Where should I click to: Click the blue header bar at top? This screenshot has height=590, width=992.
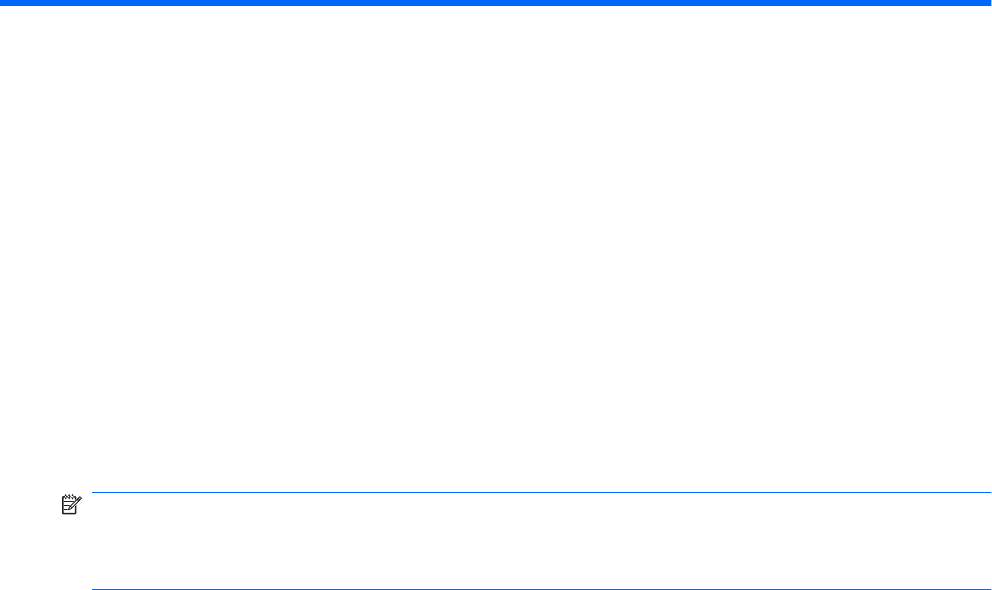tap(496, 3)
